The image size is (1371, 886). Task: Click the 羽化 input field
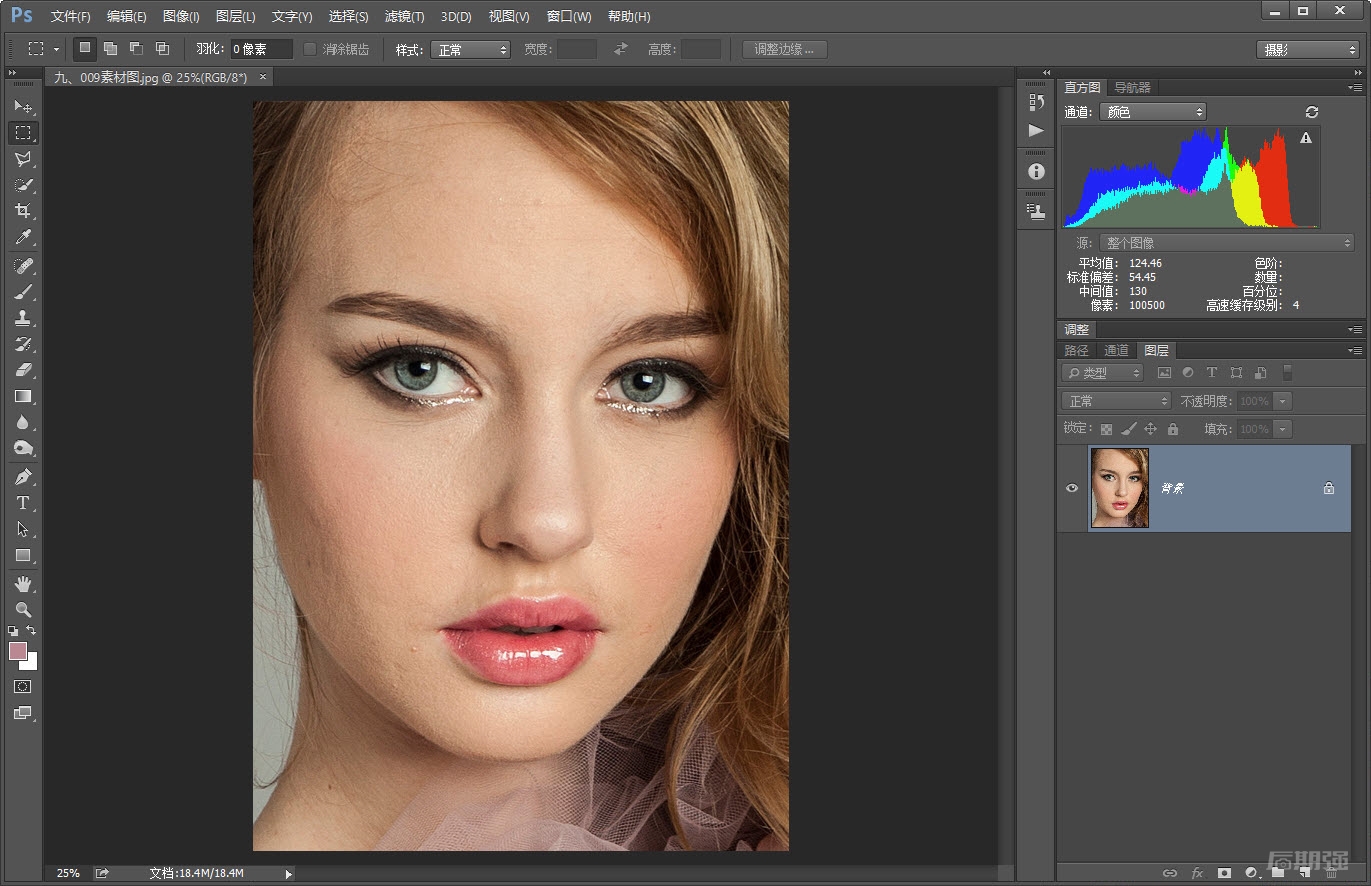coord(261,49)
